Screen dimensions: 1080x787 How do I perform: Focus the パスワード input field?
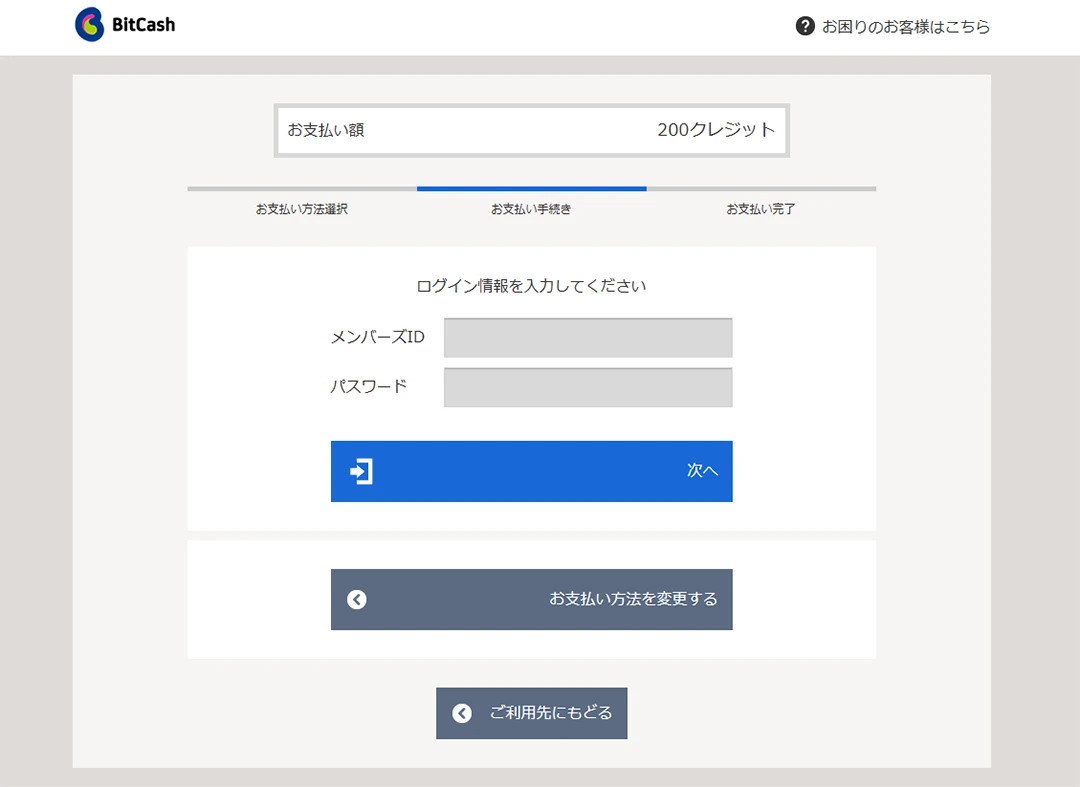(x=588, y=387)
